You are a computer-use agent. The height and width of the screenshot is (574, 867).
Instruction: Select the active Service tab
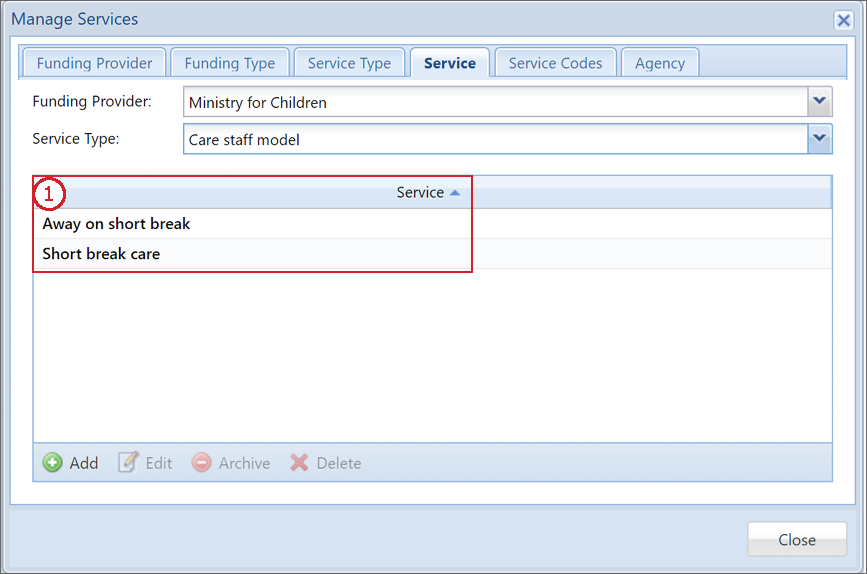450,63
